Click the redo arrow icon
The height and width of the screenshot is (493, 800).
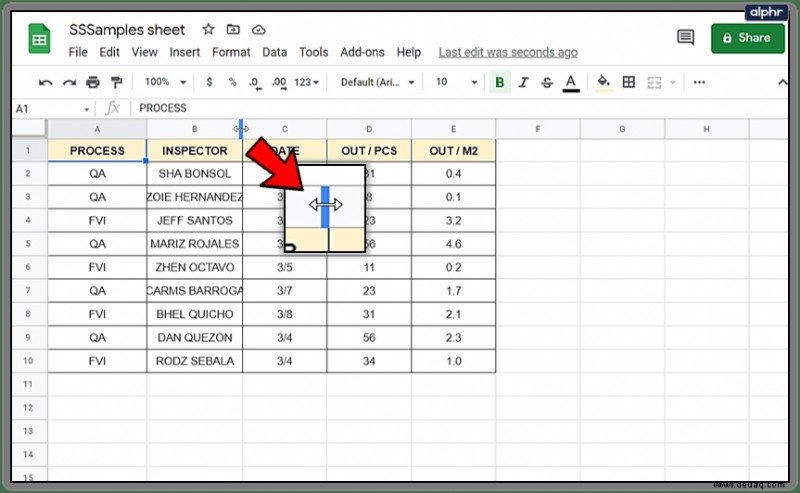[x=69, y=83]
